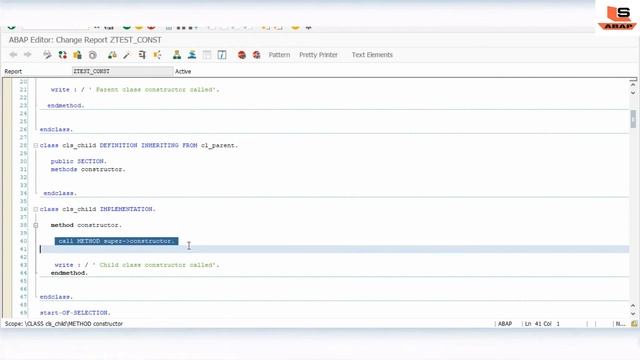Click the title 'ABAP Editor: Change Report ZTEST_CONST'
640x360 pixels.
click(x=85, y=40)
